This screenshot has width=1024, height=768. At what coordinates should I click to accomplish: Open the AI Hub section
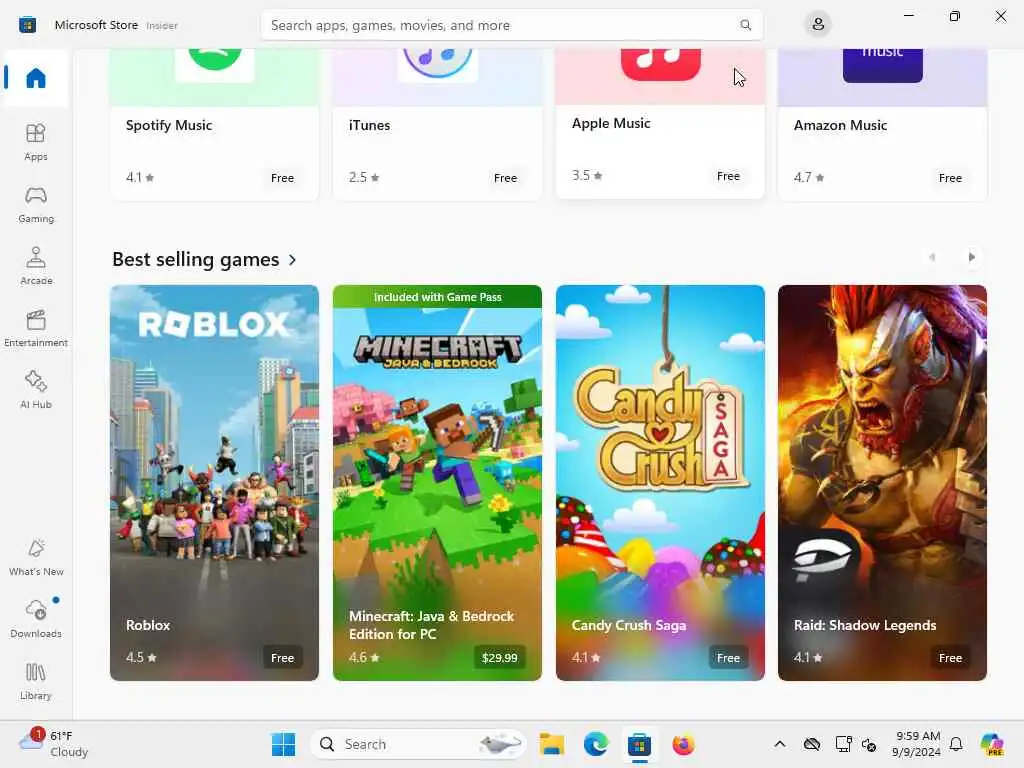35,391
